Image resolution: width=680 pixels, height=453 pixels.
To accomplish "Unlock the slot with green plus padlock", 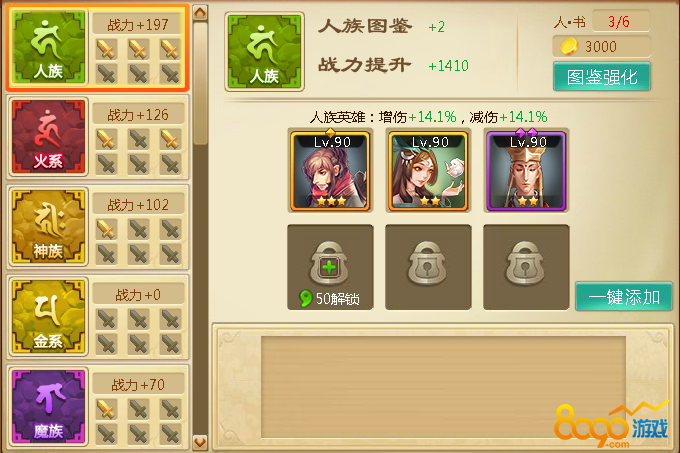I will click(330, 267).
